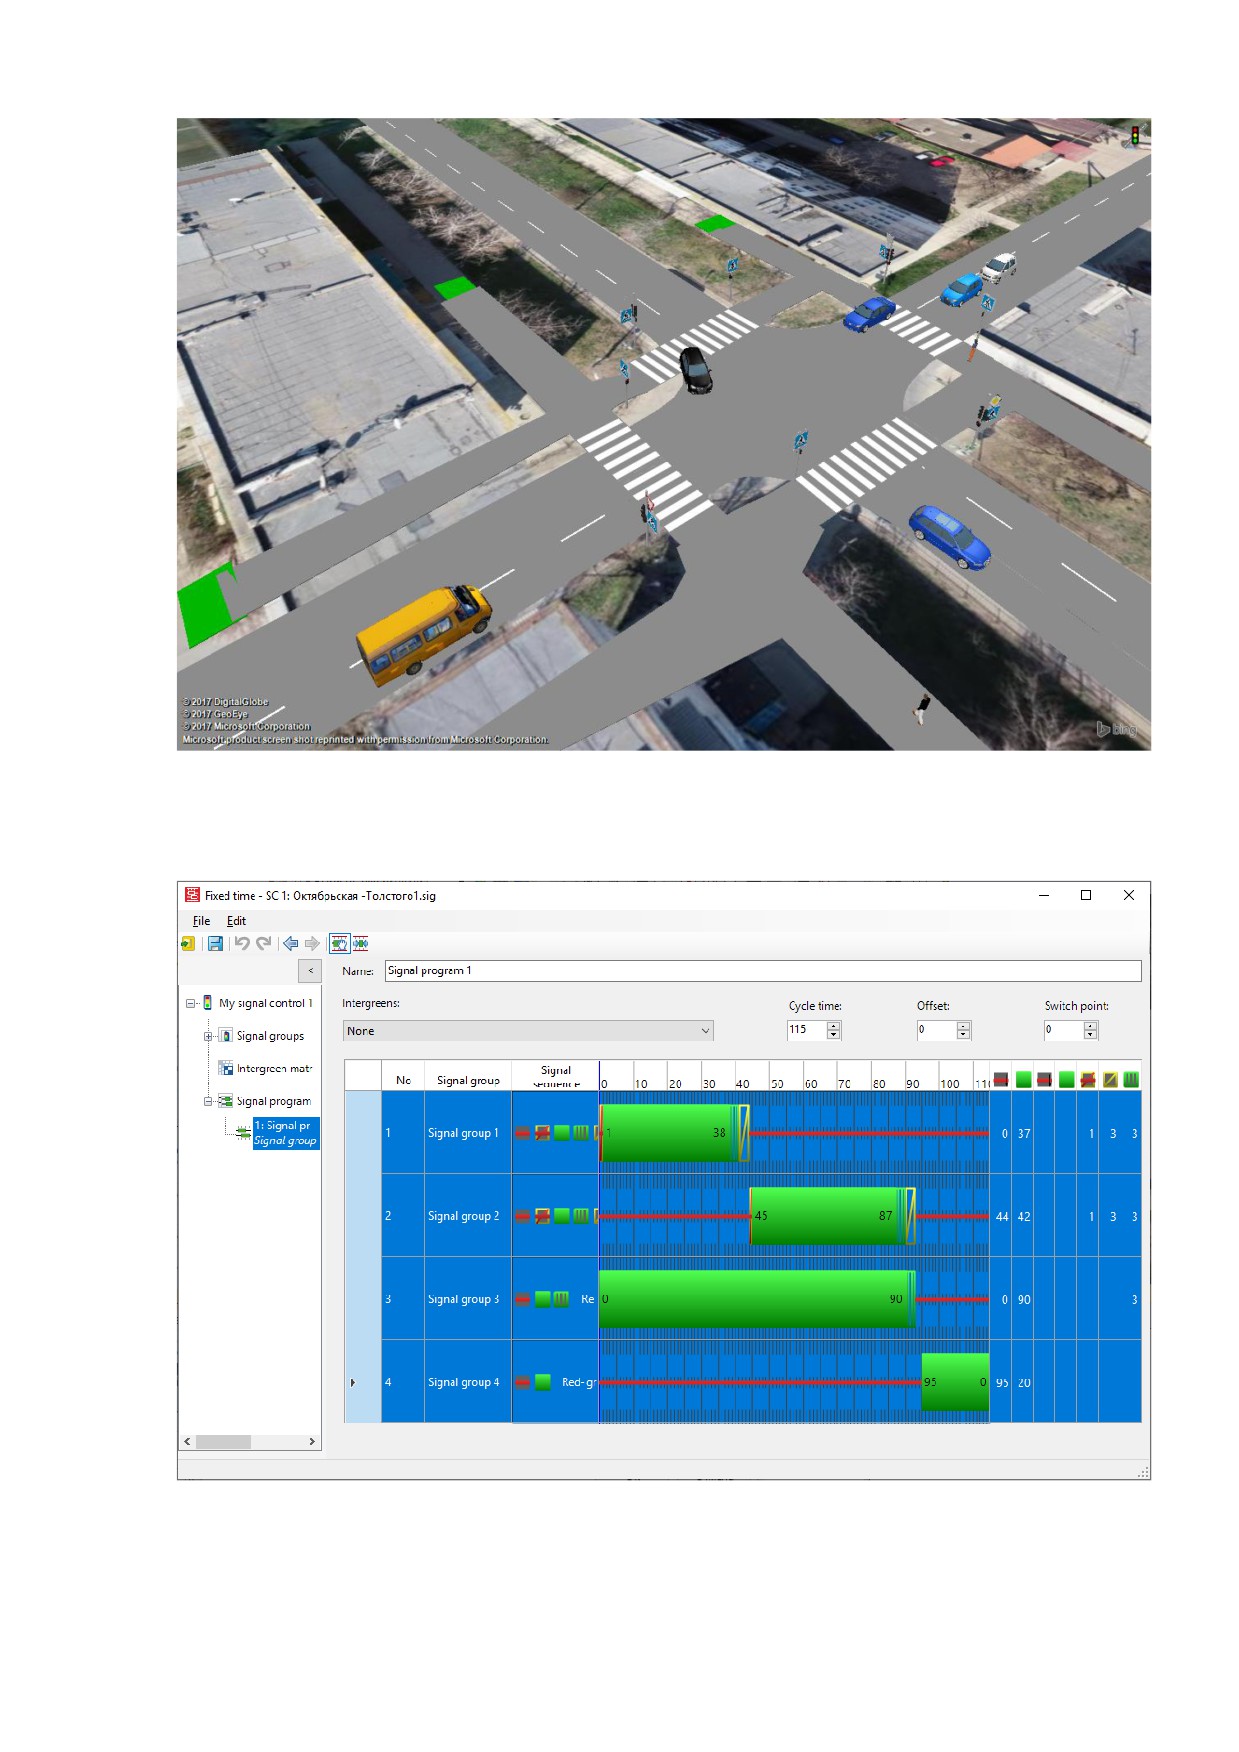
Task: Click the red end column header icon, first one
Action: (1001, 1079)
